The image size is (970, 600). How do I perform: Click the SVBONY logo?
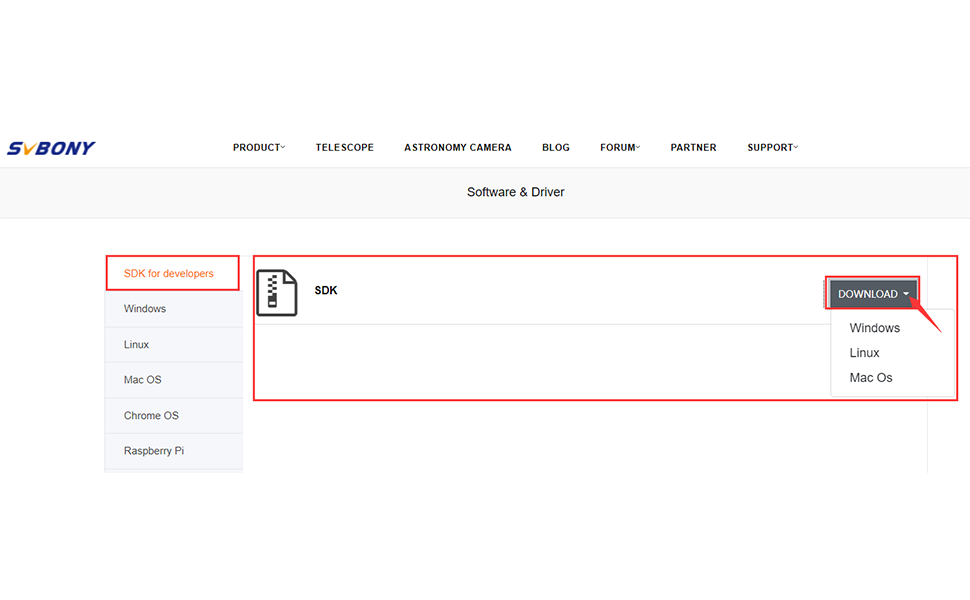point(51,148)
